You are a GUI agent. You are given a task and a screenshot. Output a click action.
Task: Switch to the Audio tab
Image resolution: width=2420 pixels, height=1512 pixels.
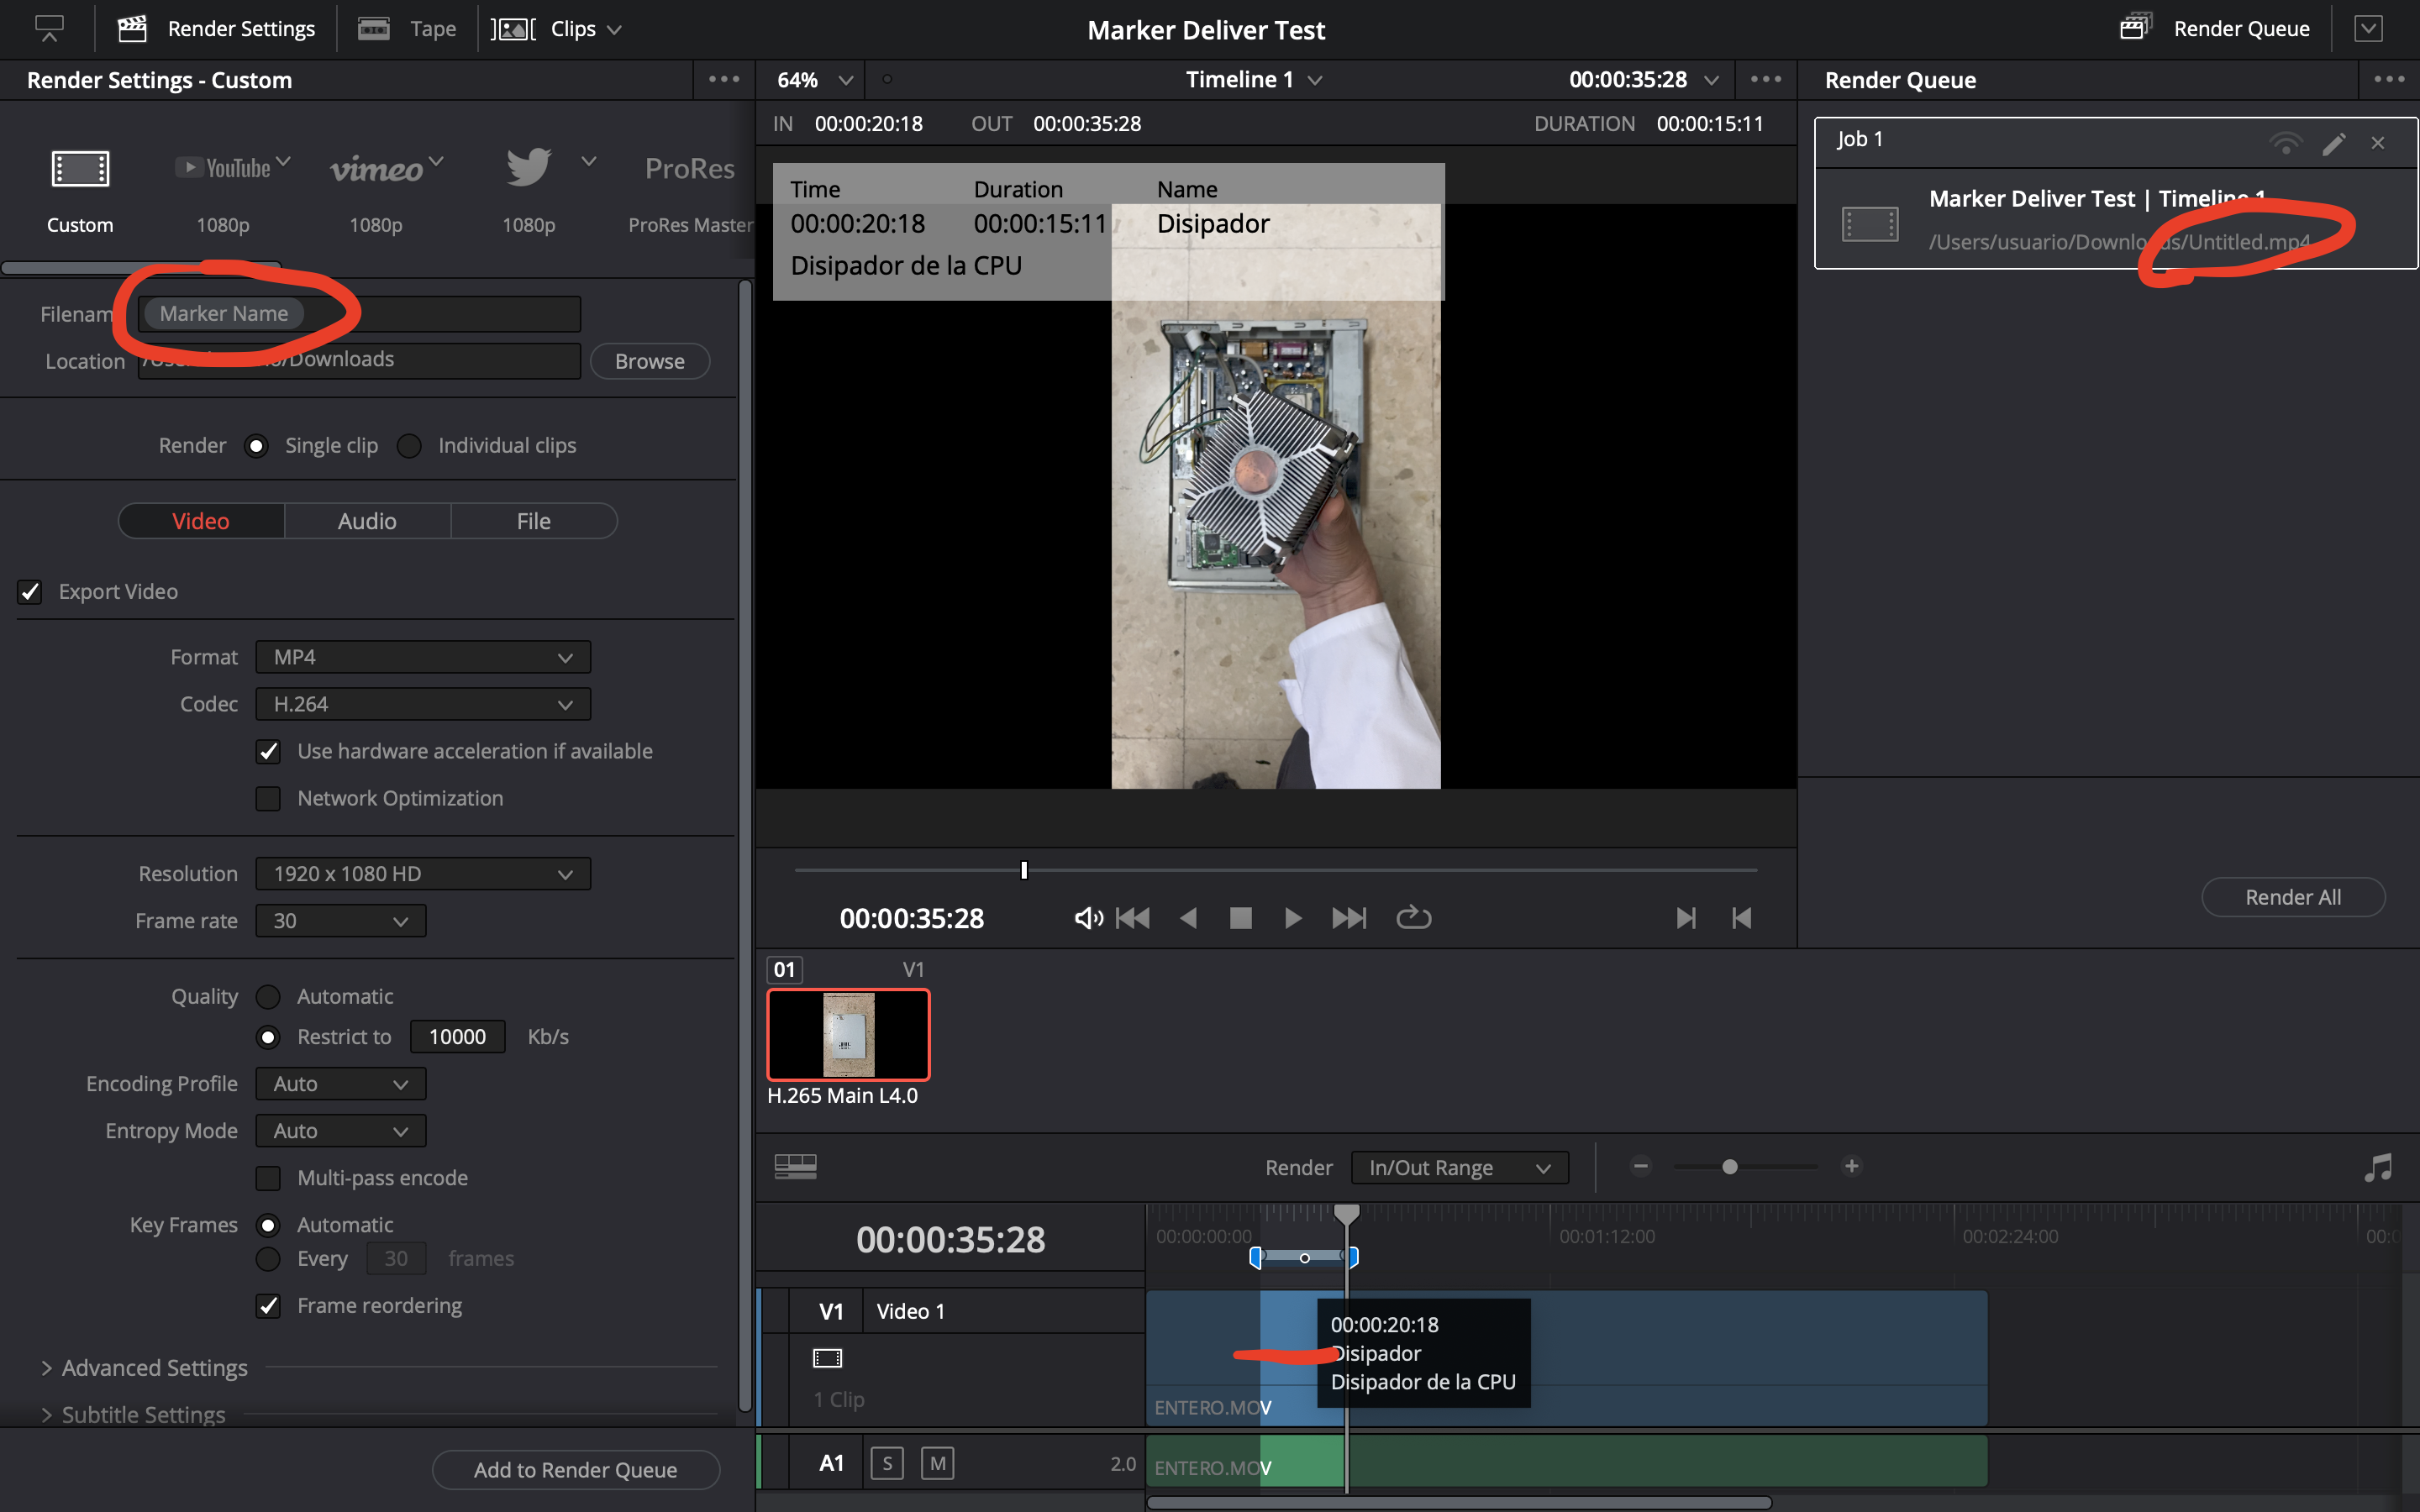tap(367, 521)
